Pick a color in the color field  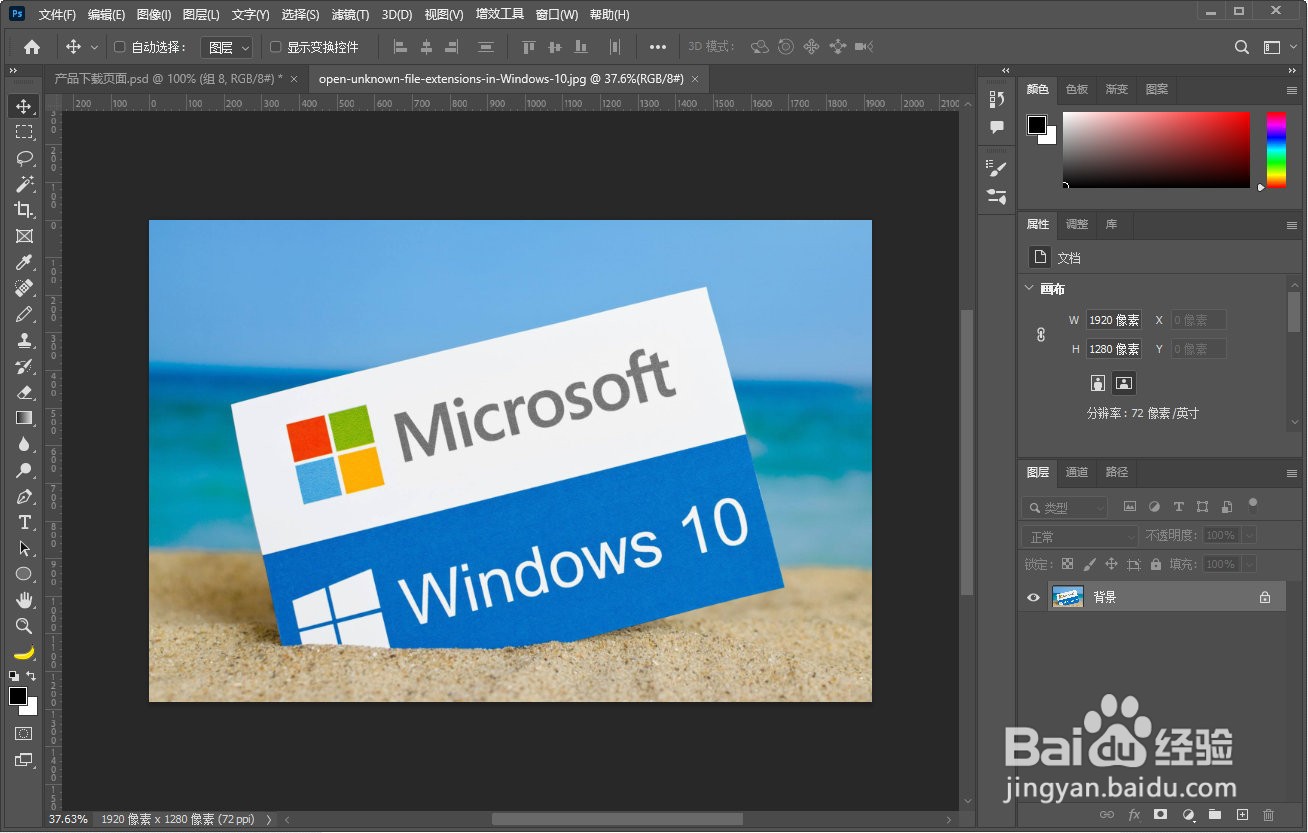(1156, 149)
